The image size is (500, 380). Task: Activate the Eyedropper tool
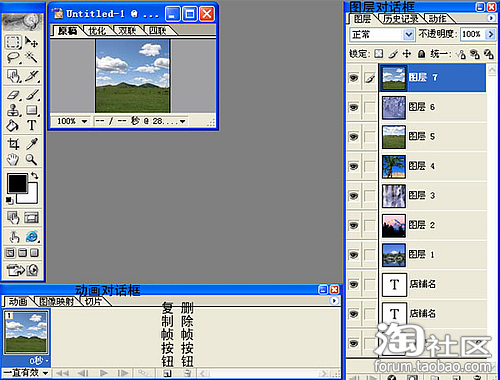[32, 144]
